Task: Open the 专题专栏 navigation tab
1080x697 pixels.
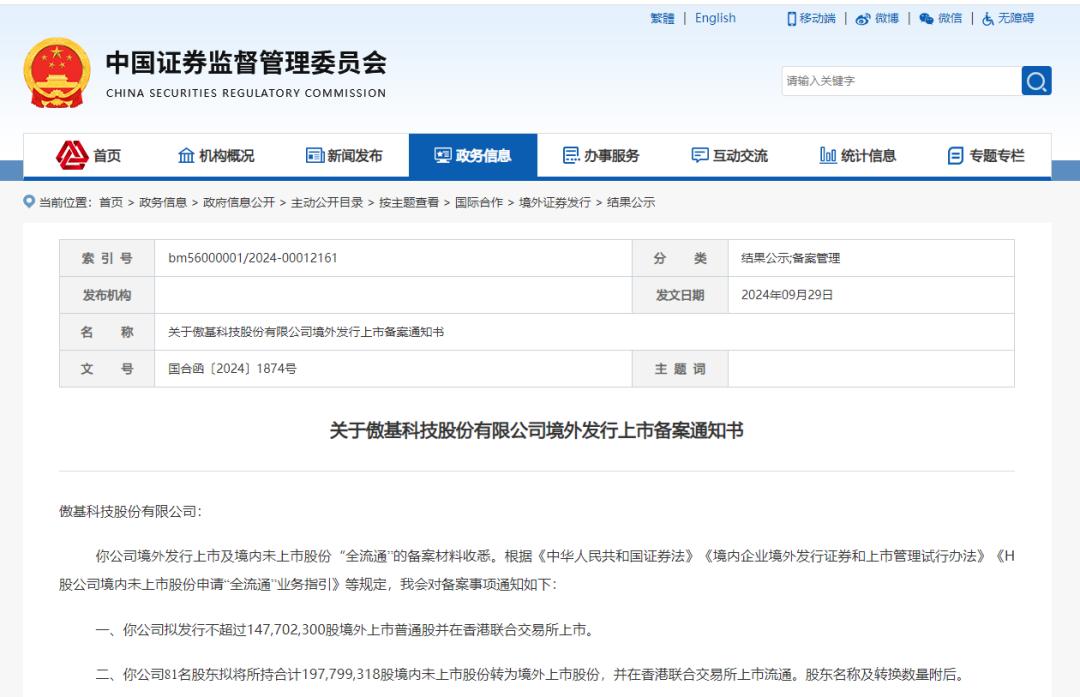Action: (986, 156)
